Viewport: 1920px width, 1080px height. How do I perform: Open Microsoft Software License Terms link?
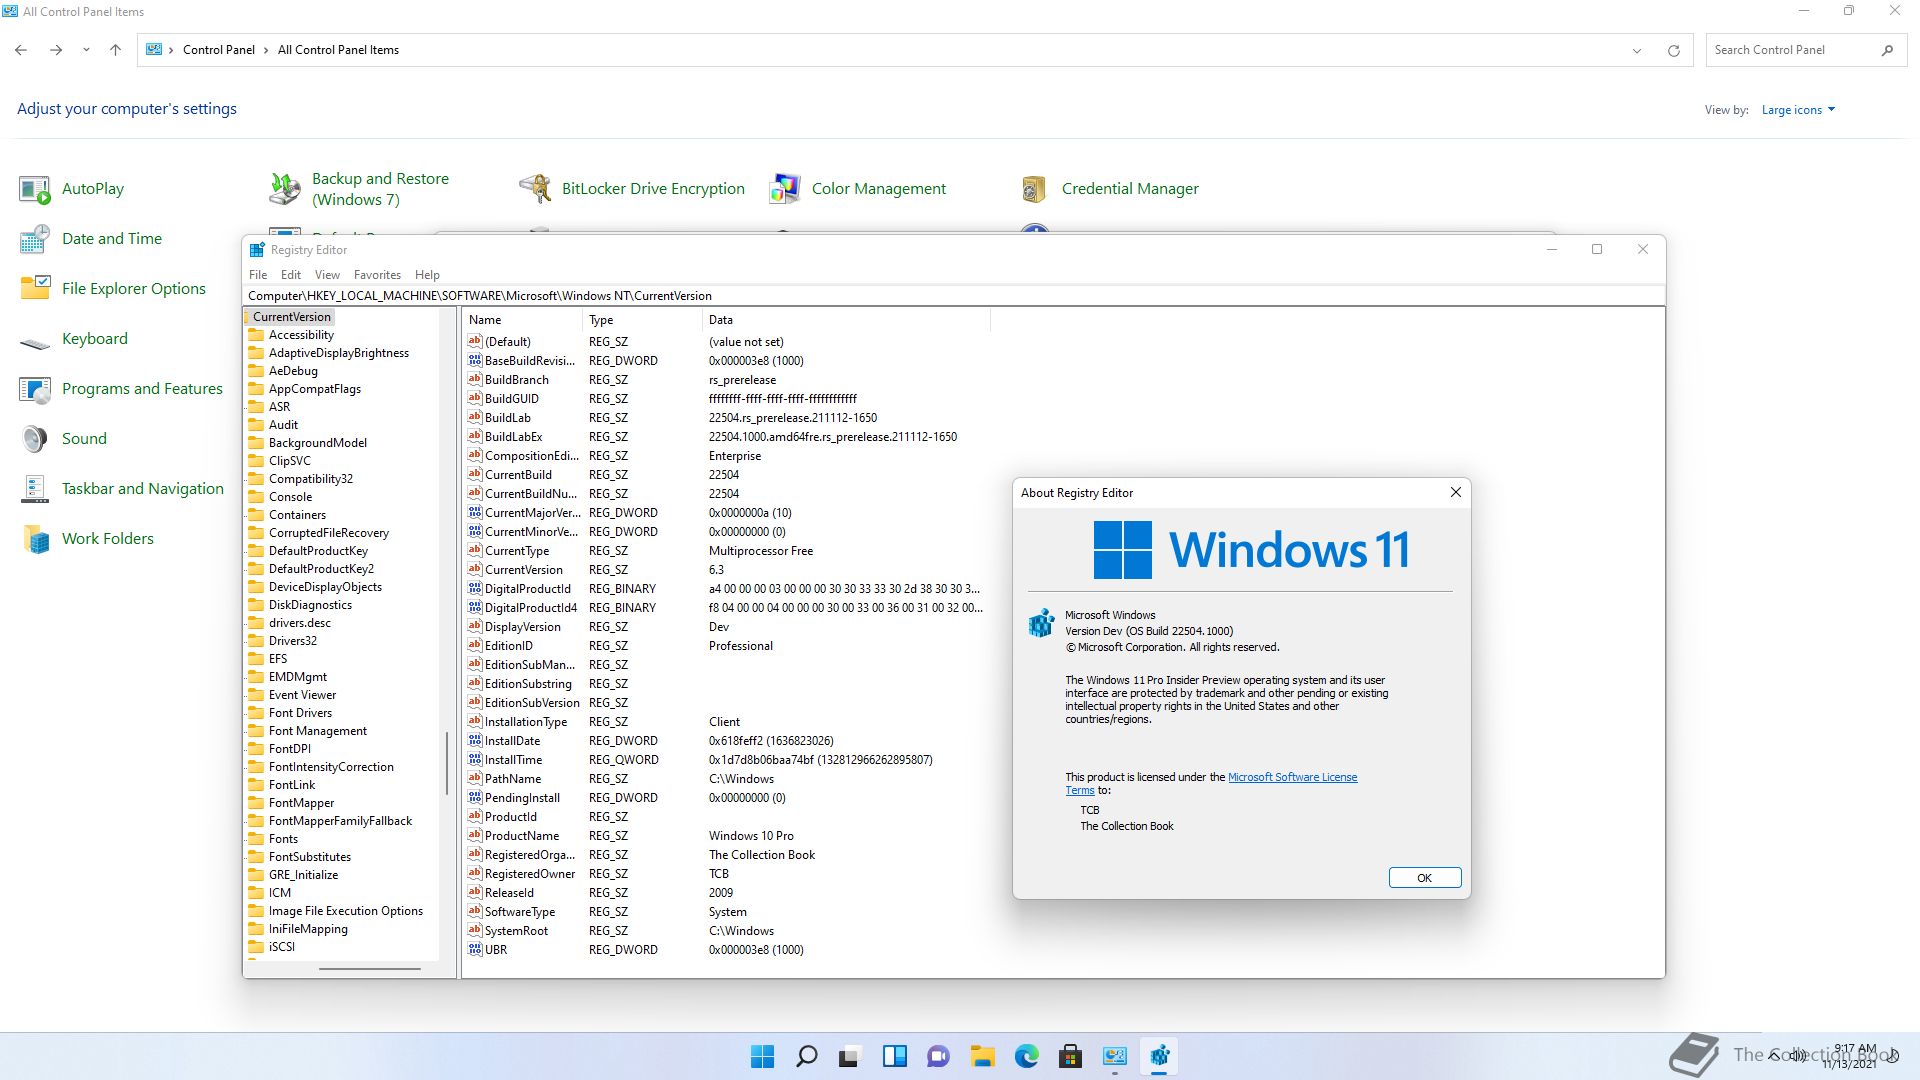[1292, 777]
